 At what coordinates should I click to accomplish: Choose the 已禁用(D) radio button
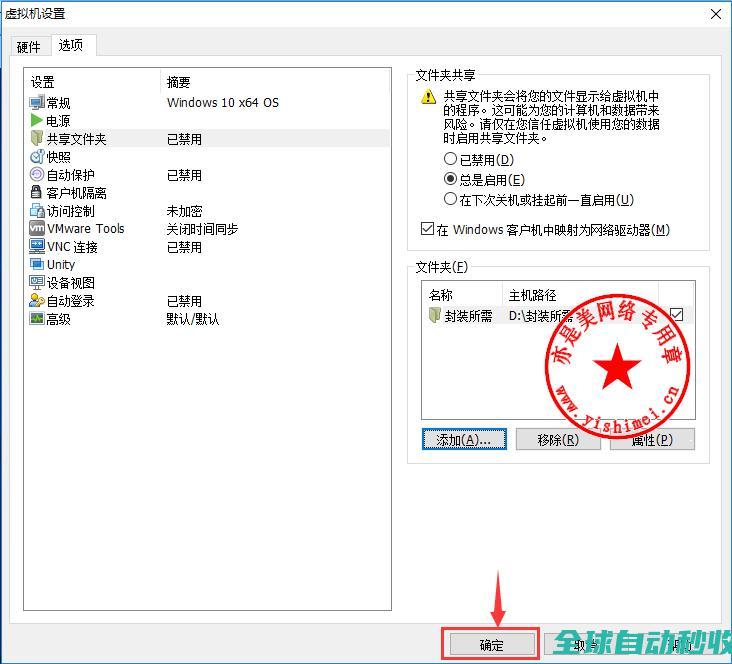[x=450, y=160]
